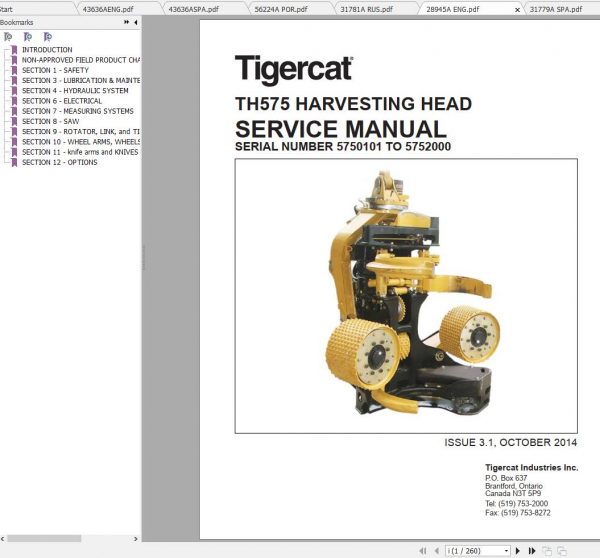600x558 pixels.
Task: Click the SERVICE MANUAL title text
Action: click(341, 129)
